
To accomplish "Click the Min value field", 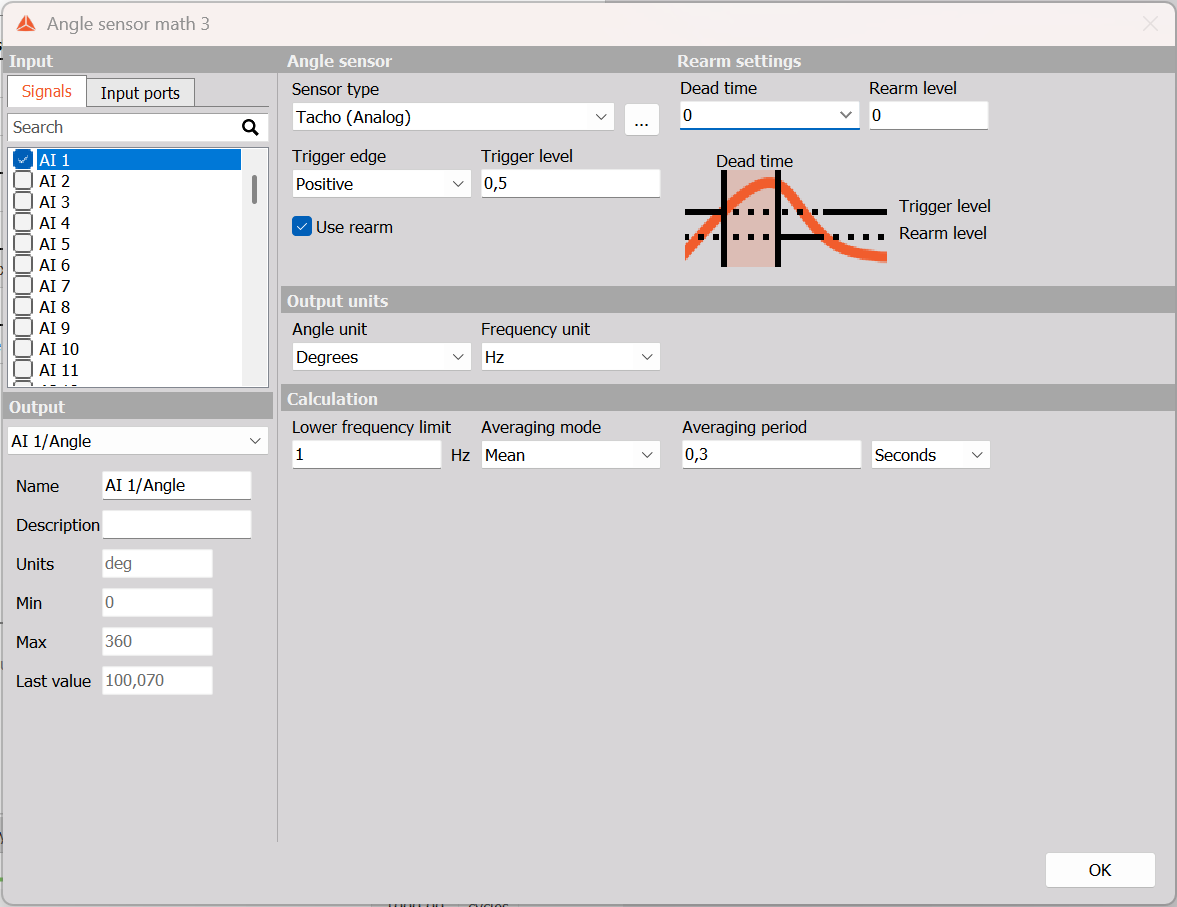I will (x=157, y=602).
